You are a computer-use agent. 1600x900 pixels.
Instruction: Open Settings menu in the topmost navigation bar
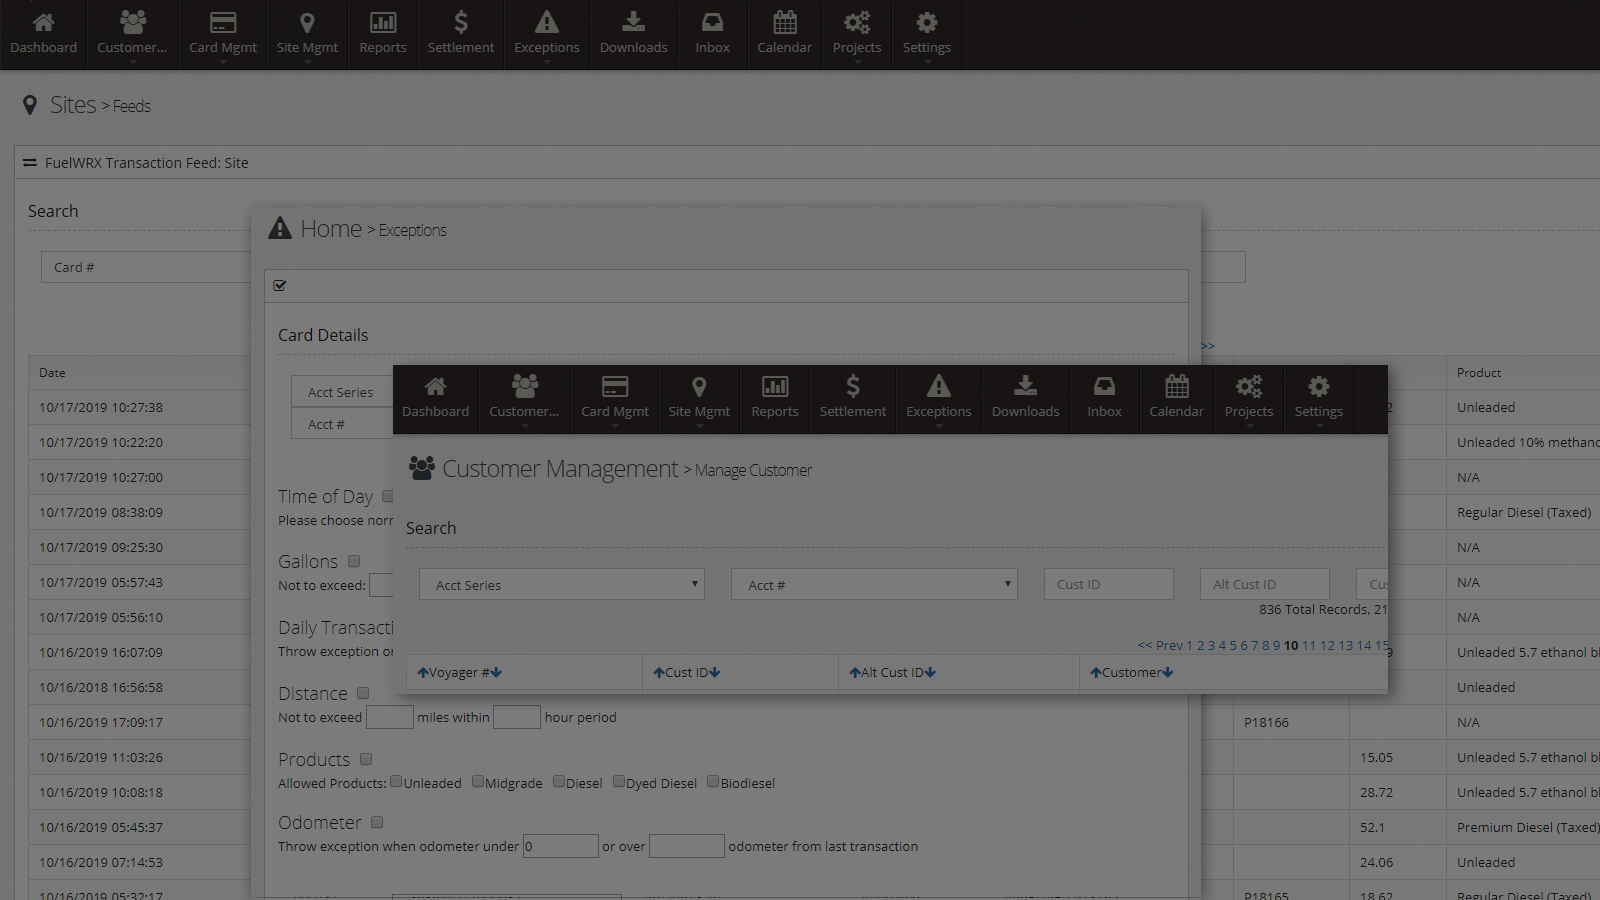click(926, 33)
